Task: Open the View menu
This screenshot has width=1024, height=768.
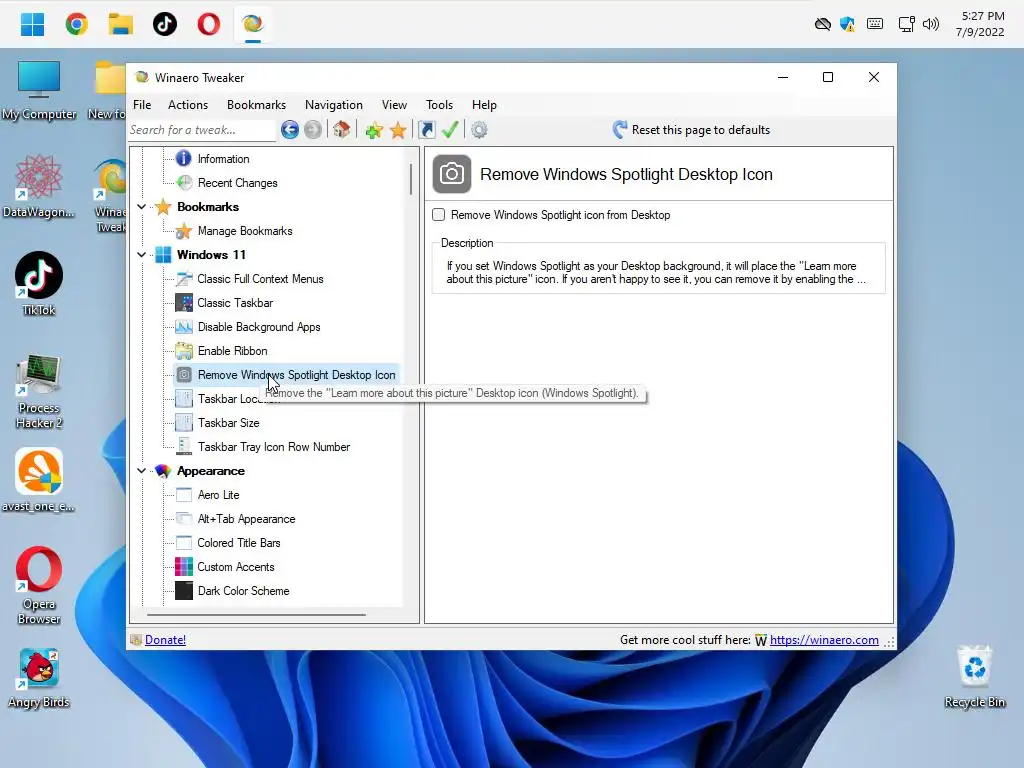Action: tap(394, 104)
